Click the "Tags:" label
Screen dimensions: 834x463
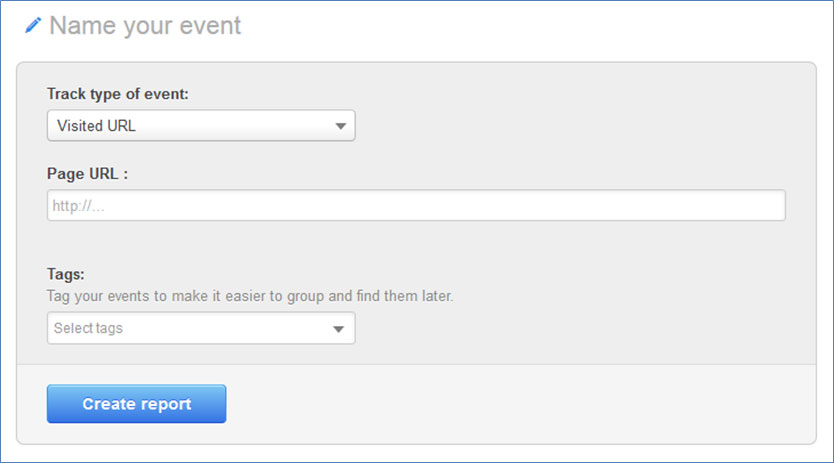65,274
